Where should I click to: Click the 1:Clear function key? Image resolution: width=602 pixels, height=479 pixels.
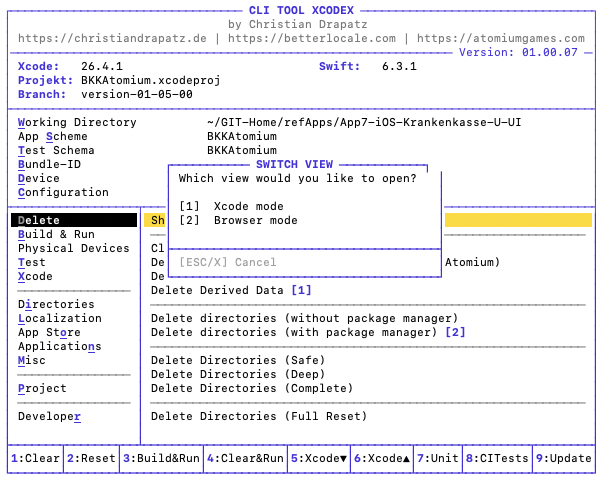coord(35,458)
